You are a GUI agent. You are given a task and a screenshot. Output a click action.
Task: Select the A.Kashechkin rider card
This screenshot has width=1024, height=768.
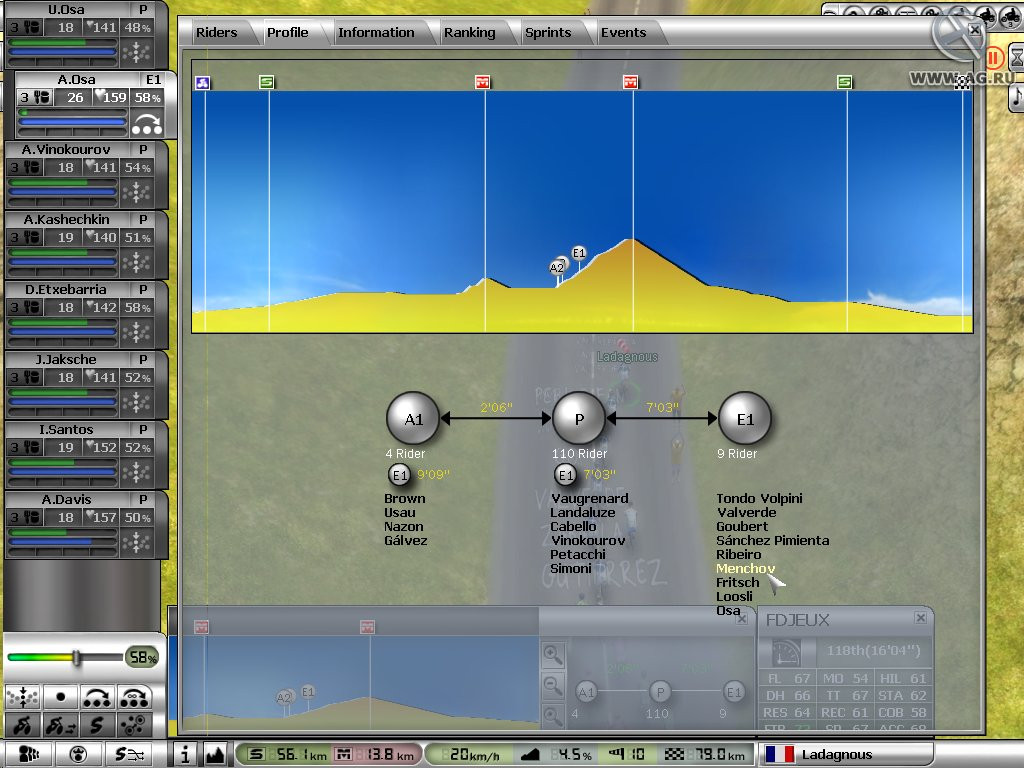pyautogui.click(x=86, y=244)
